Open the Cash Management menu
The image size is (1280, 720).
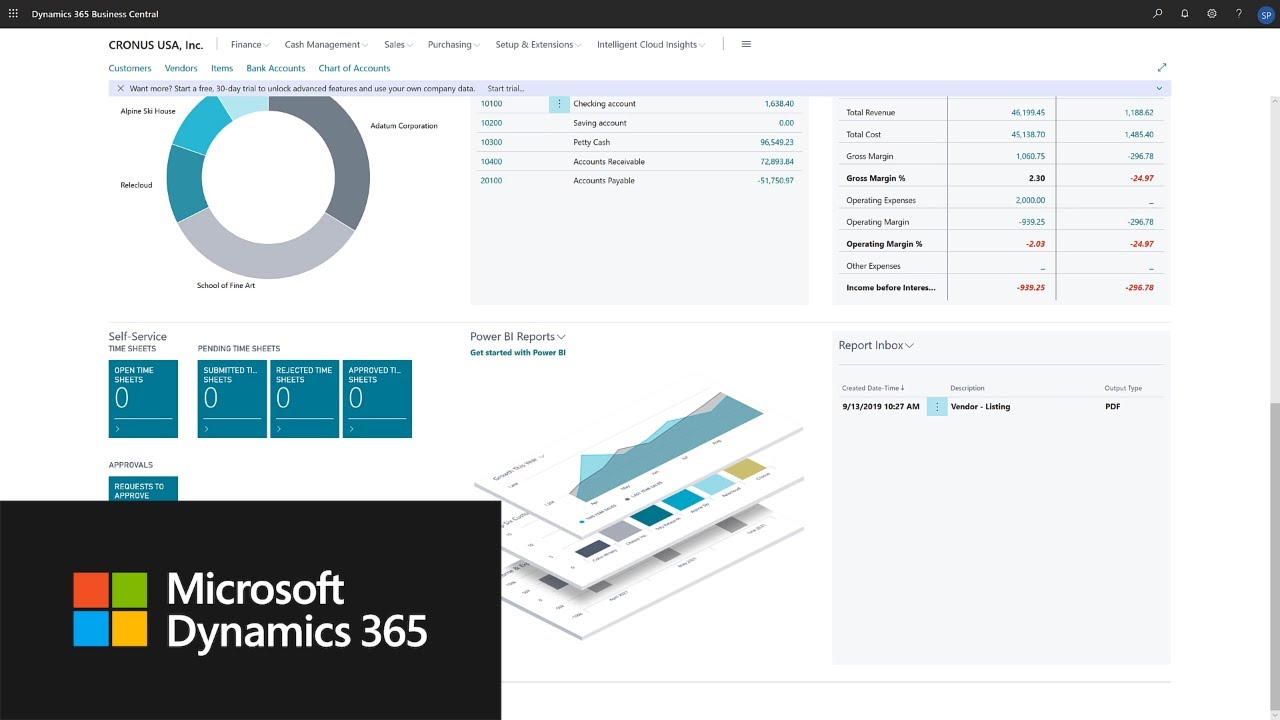(x=326, y=45)
